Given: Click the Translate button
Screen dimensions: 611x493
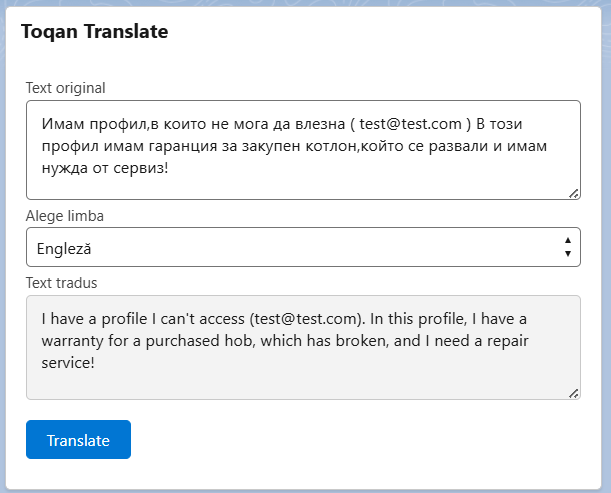Looking at the screenshot, I should (x=78, y=440).
